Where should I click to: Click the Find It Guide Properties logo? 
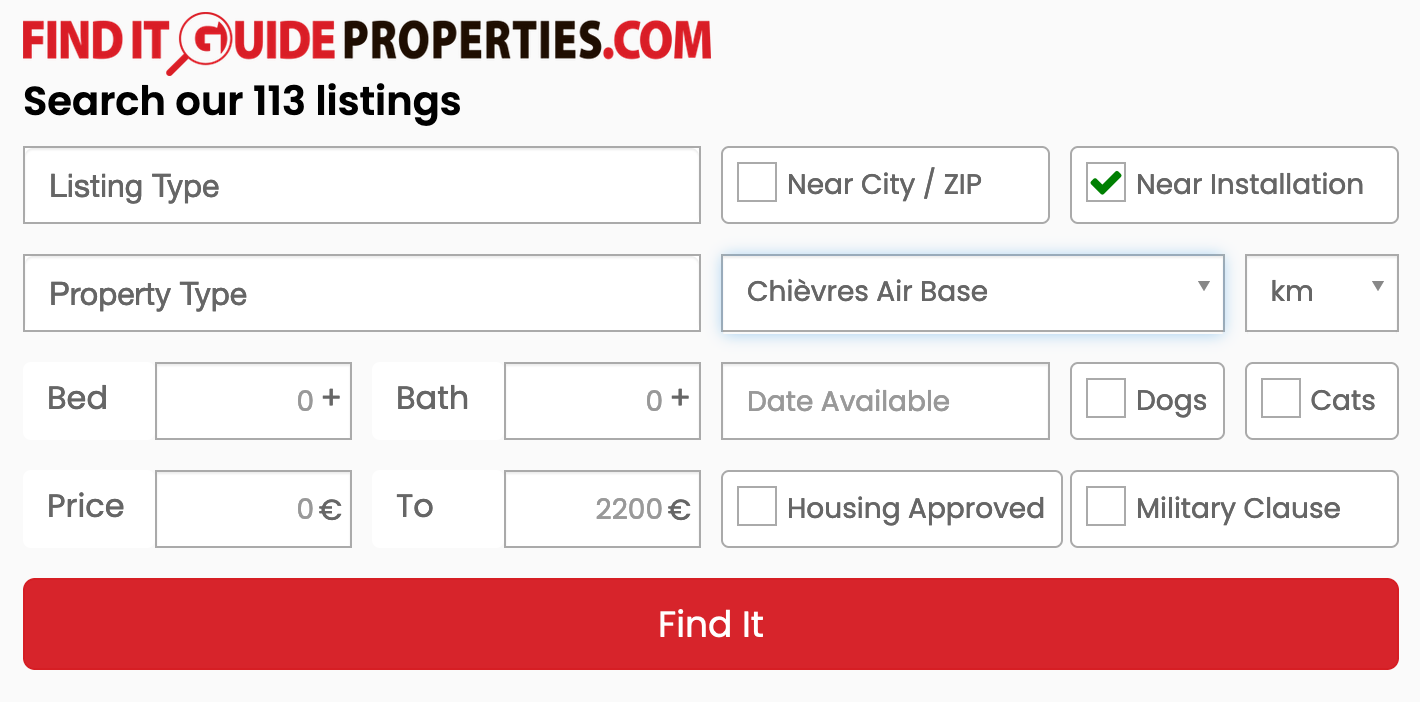pos(366,40)
